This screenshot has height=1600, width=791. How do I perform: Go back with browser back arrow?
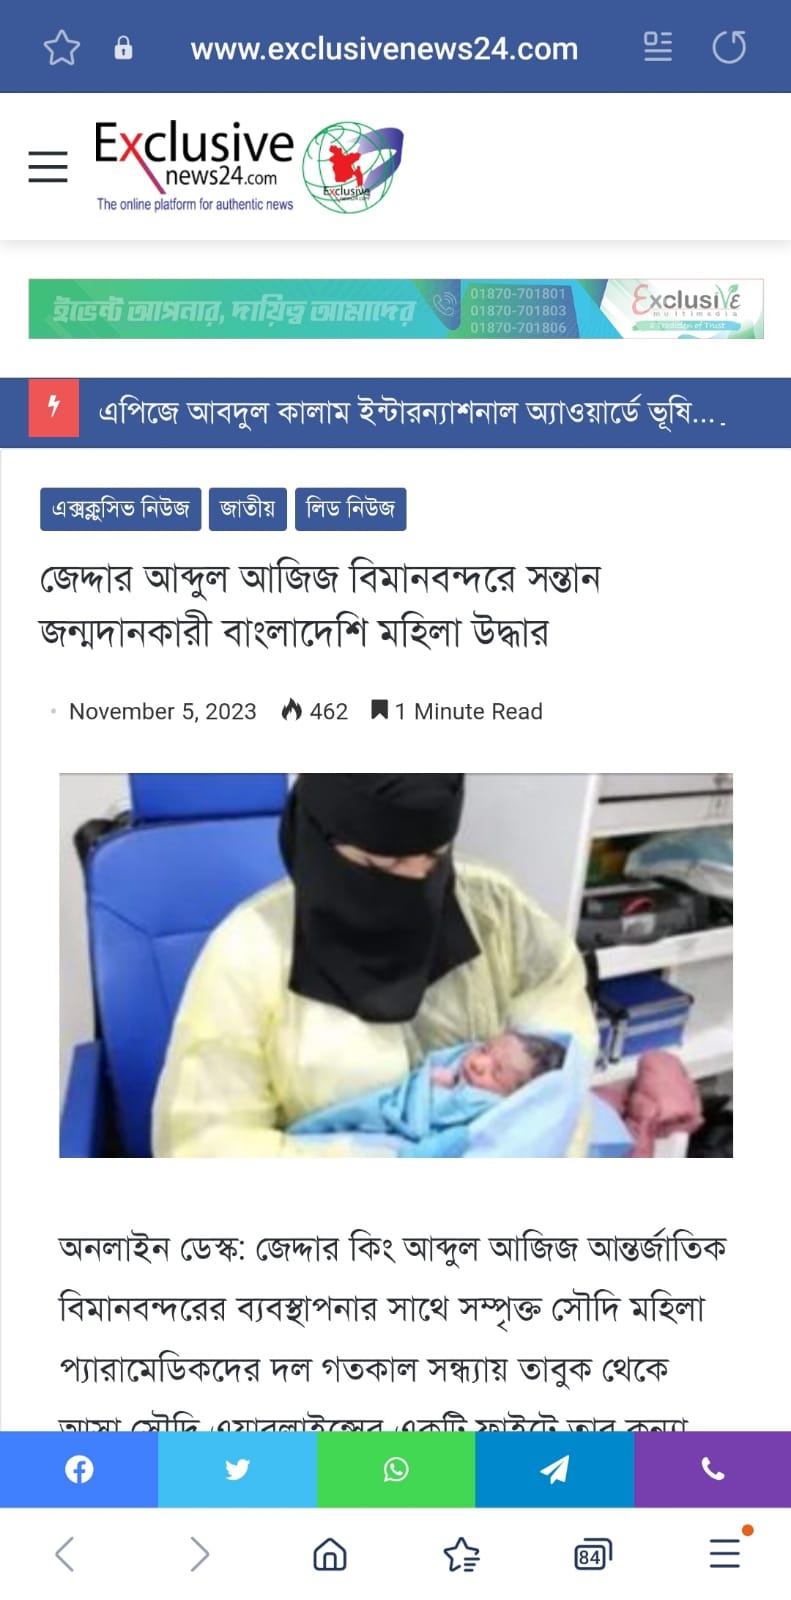pos(65,1554)
